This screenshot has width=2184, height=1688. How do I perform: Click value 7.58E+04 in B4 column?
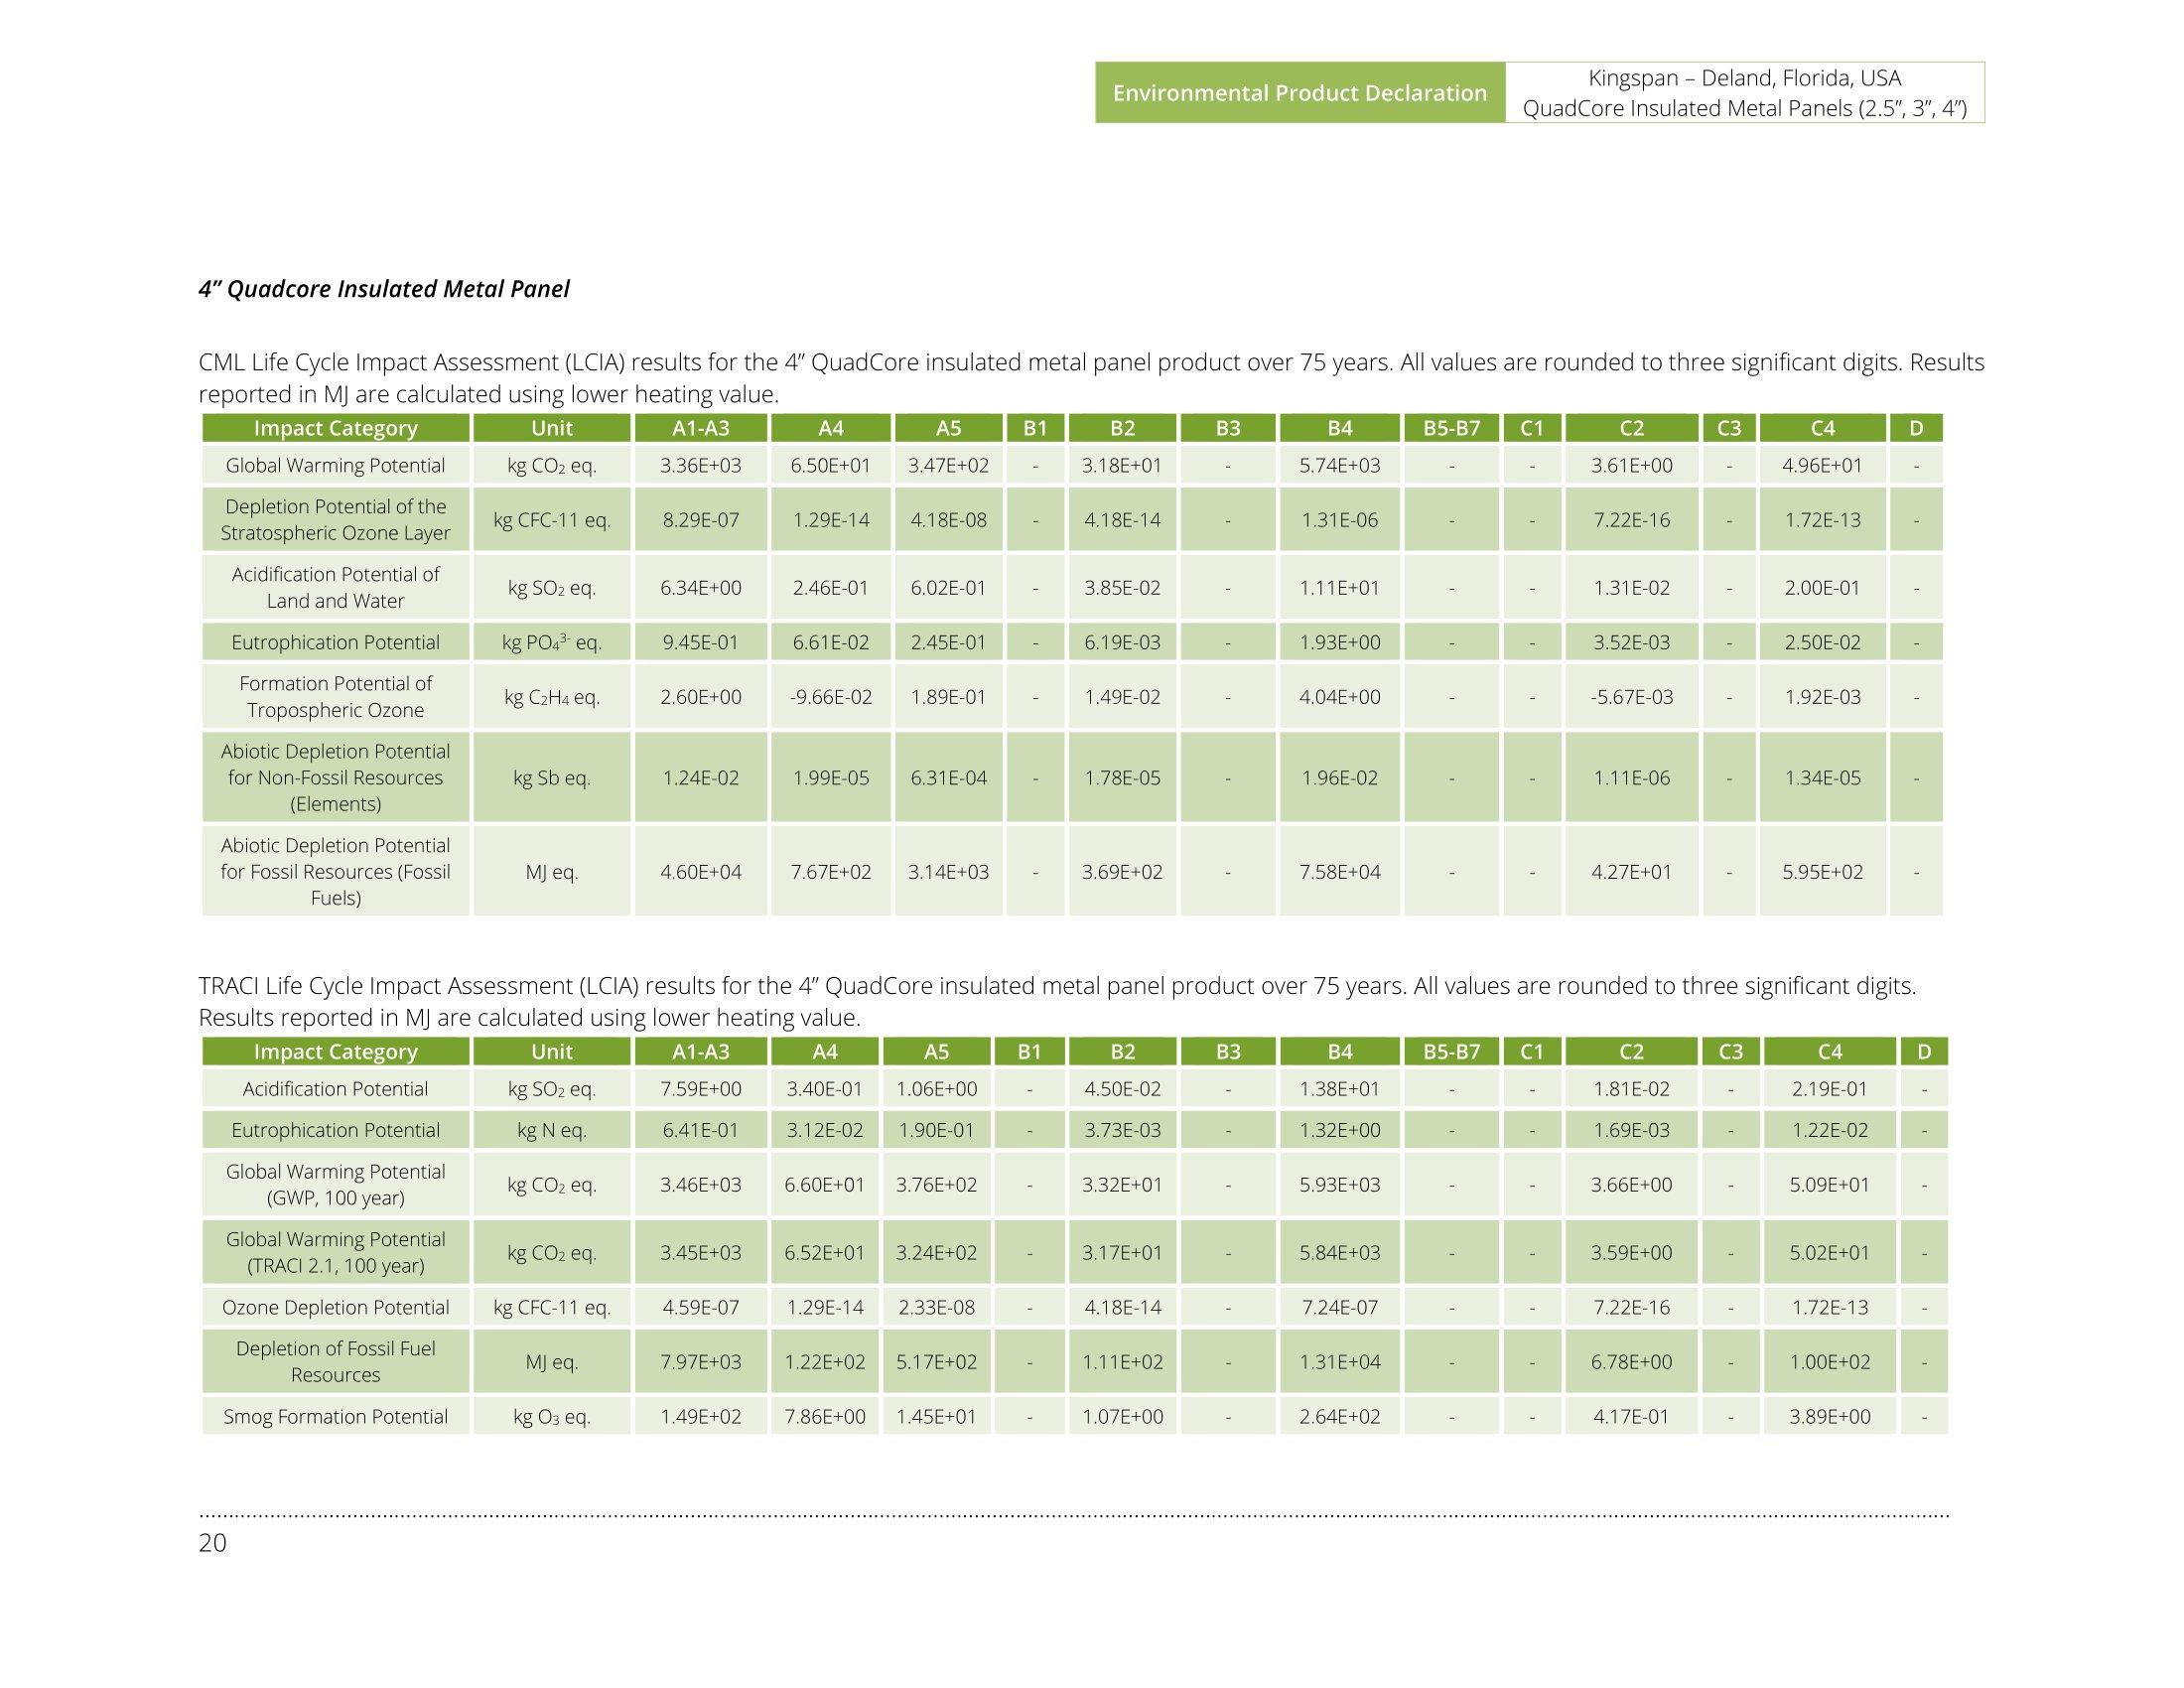(x=1340, y=872)
